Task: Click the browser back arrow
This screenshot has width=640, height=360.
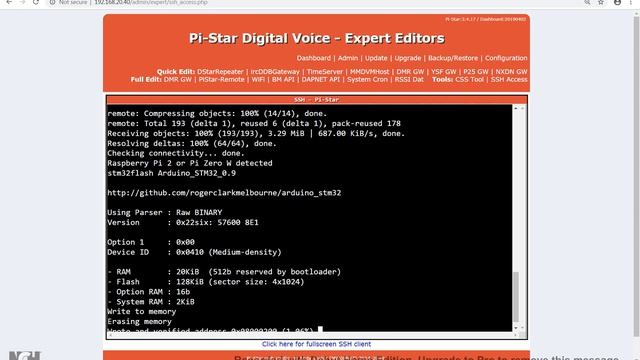Action: click(x=9, y=2)
